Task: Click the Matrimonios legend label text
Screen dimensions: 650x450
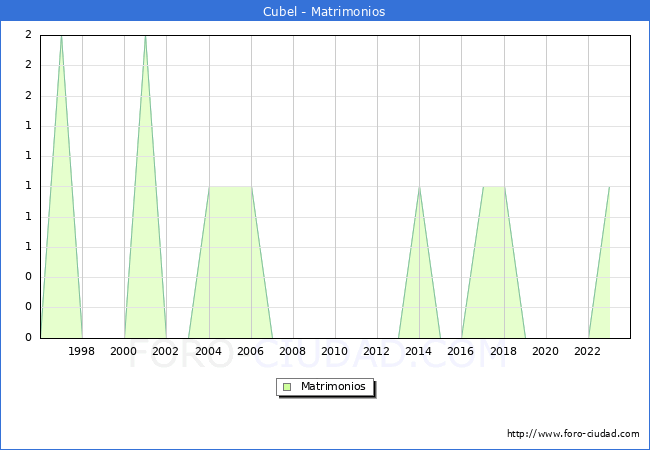Action: click(x=333, y=386)
